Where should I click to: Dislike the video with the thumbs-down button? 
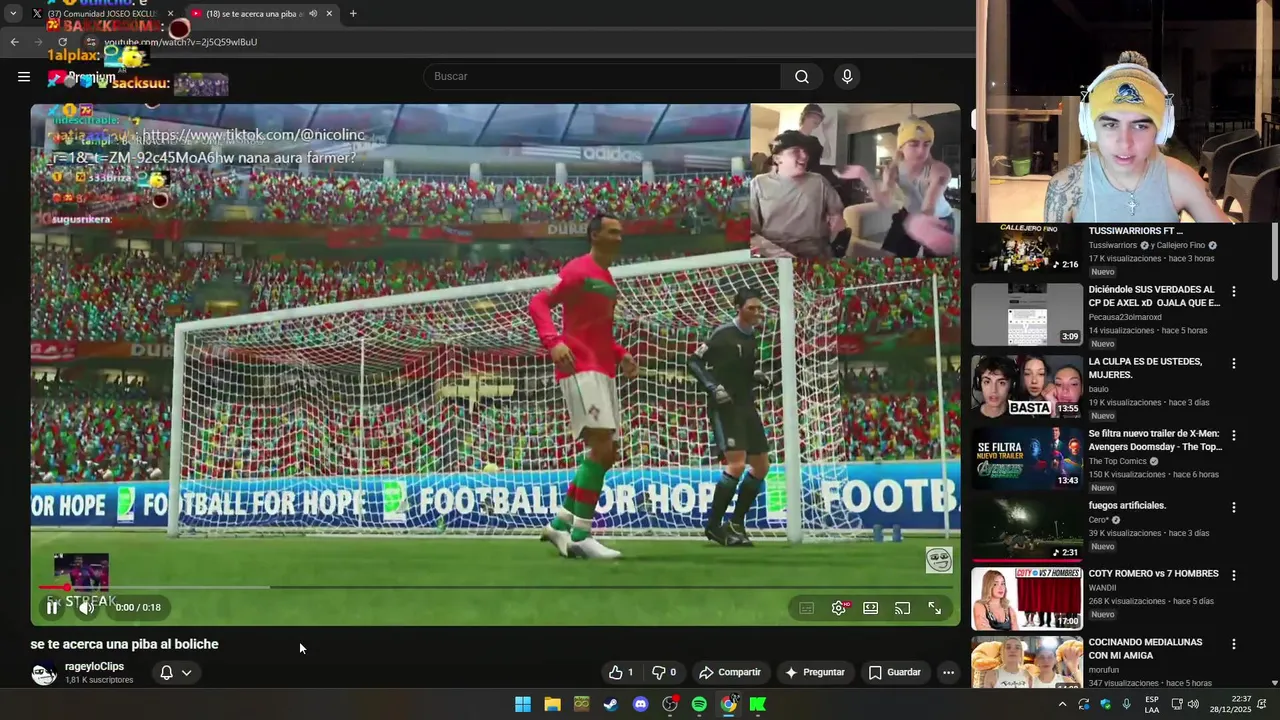(x=664, y=672)
